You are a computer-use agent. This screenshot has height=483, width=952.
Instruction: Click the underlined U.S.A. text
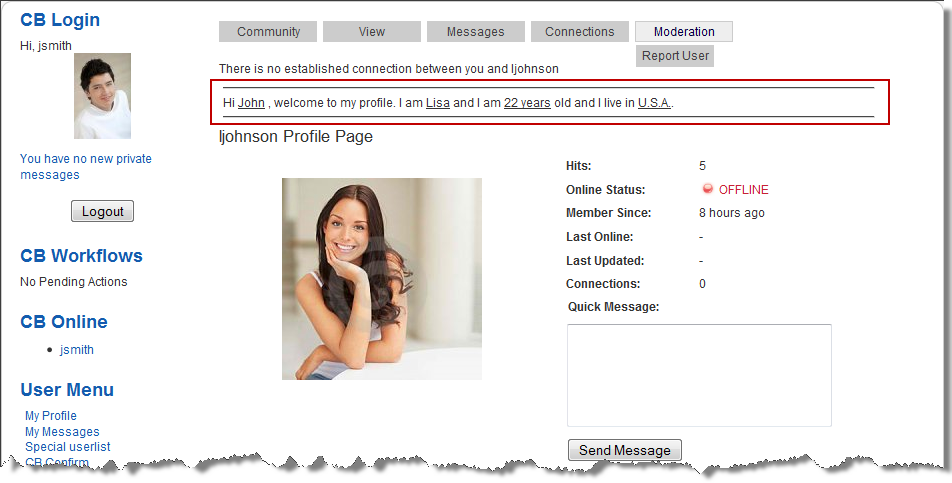(654, 103)
